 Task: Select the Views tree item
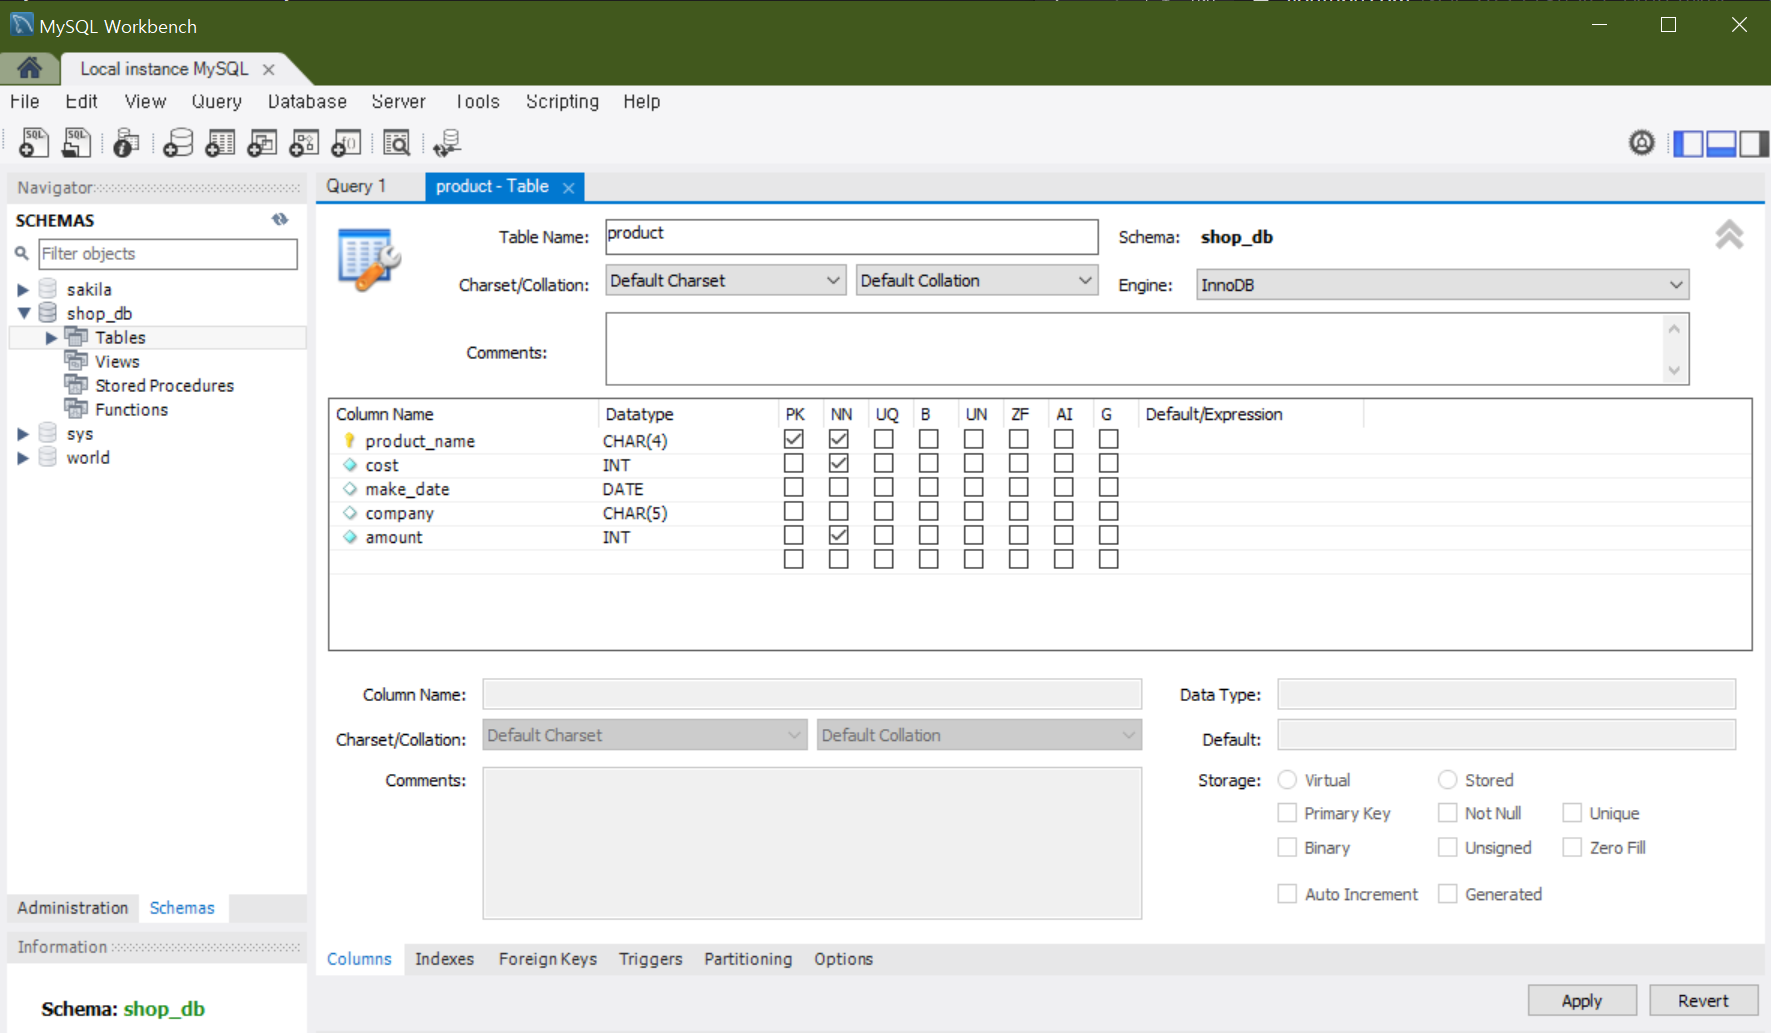pos(117,362)
